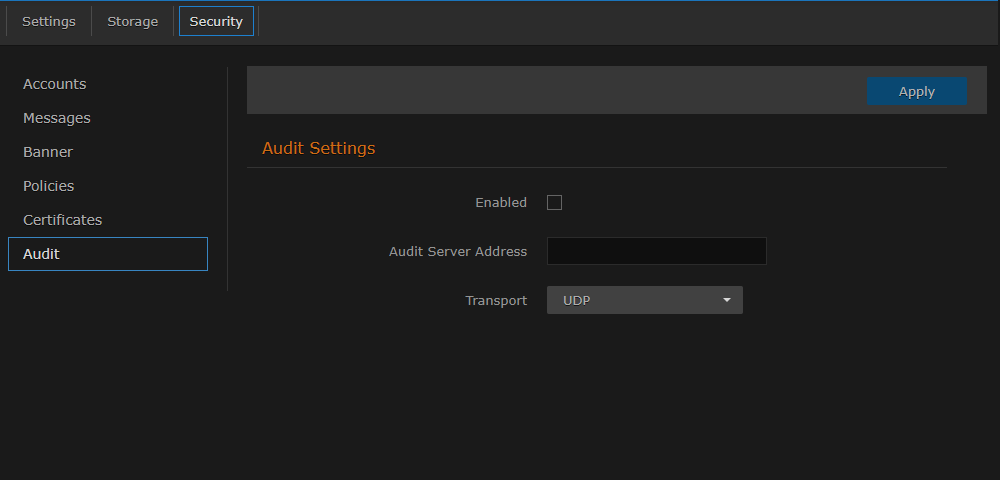This screenshot has width=1000, height=480.
Task: Open the Settings tab
Action: tap(49, 21)
